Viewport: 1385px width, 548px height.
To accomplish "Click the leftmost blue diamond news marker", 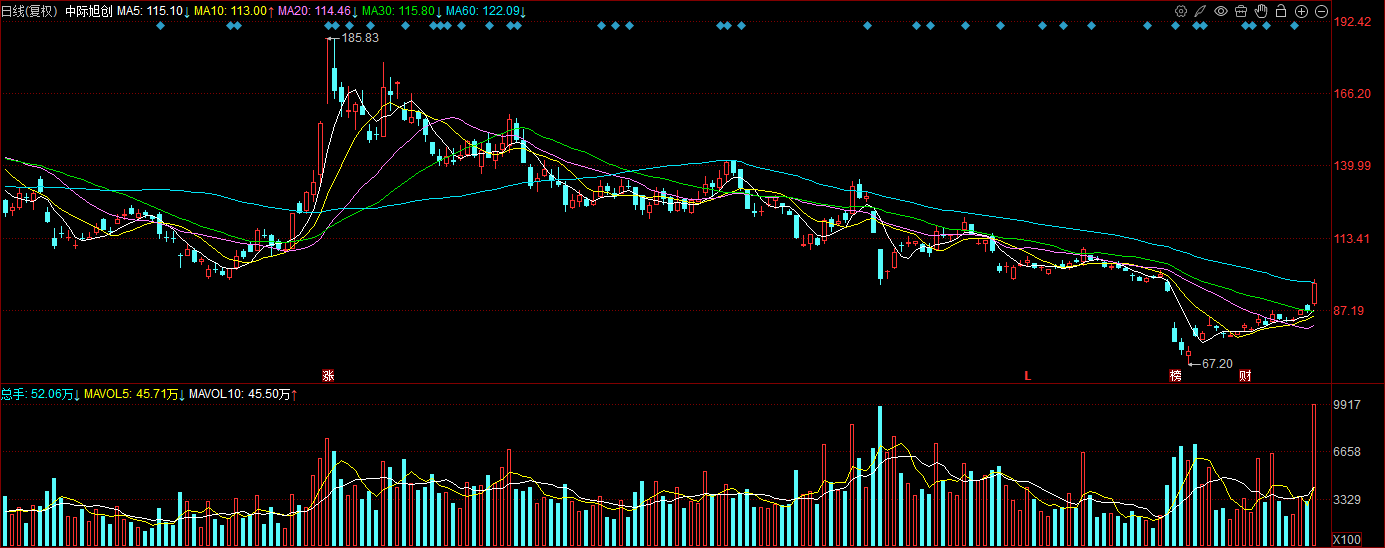I will coord(160,25).
